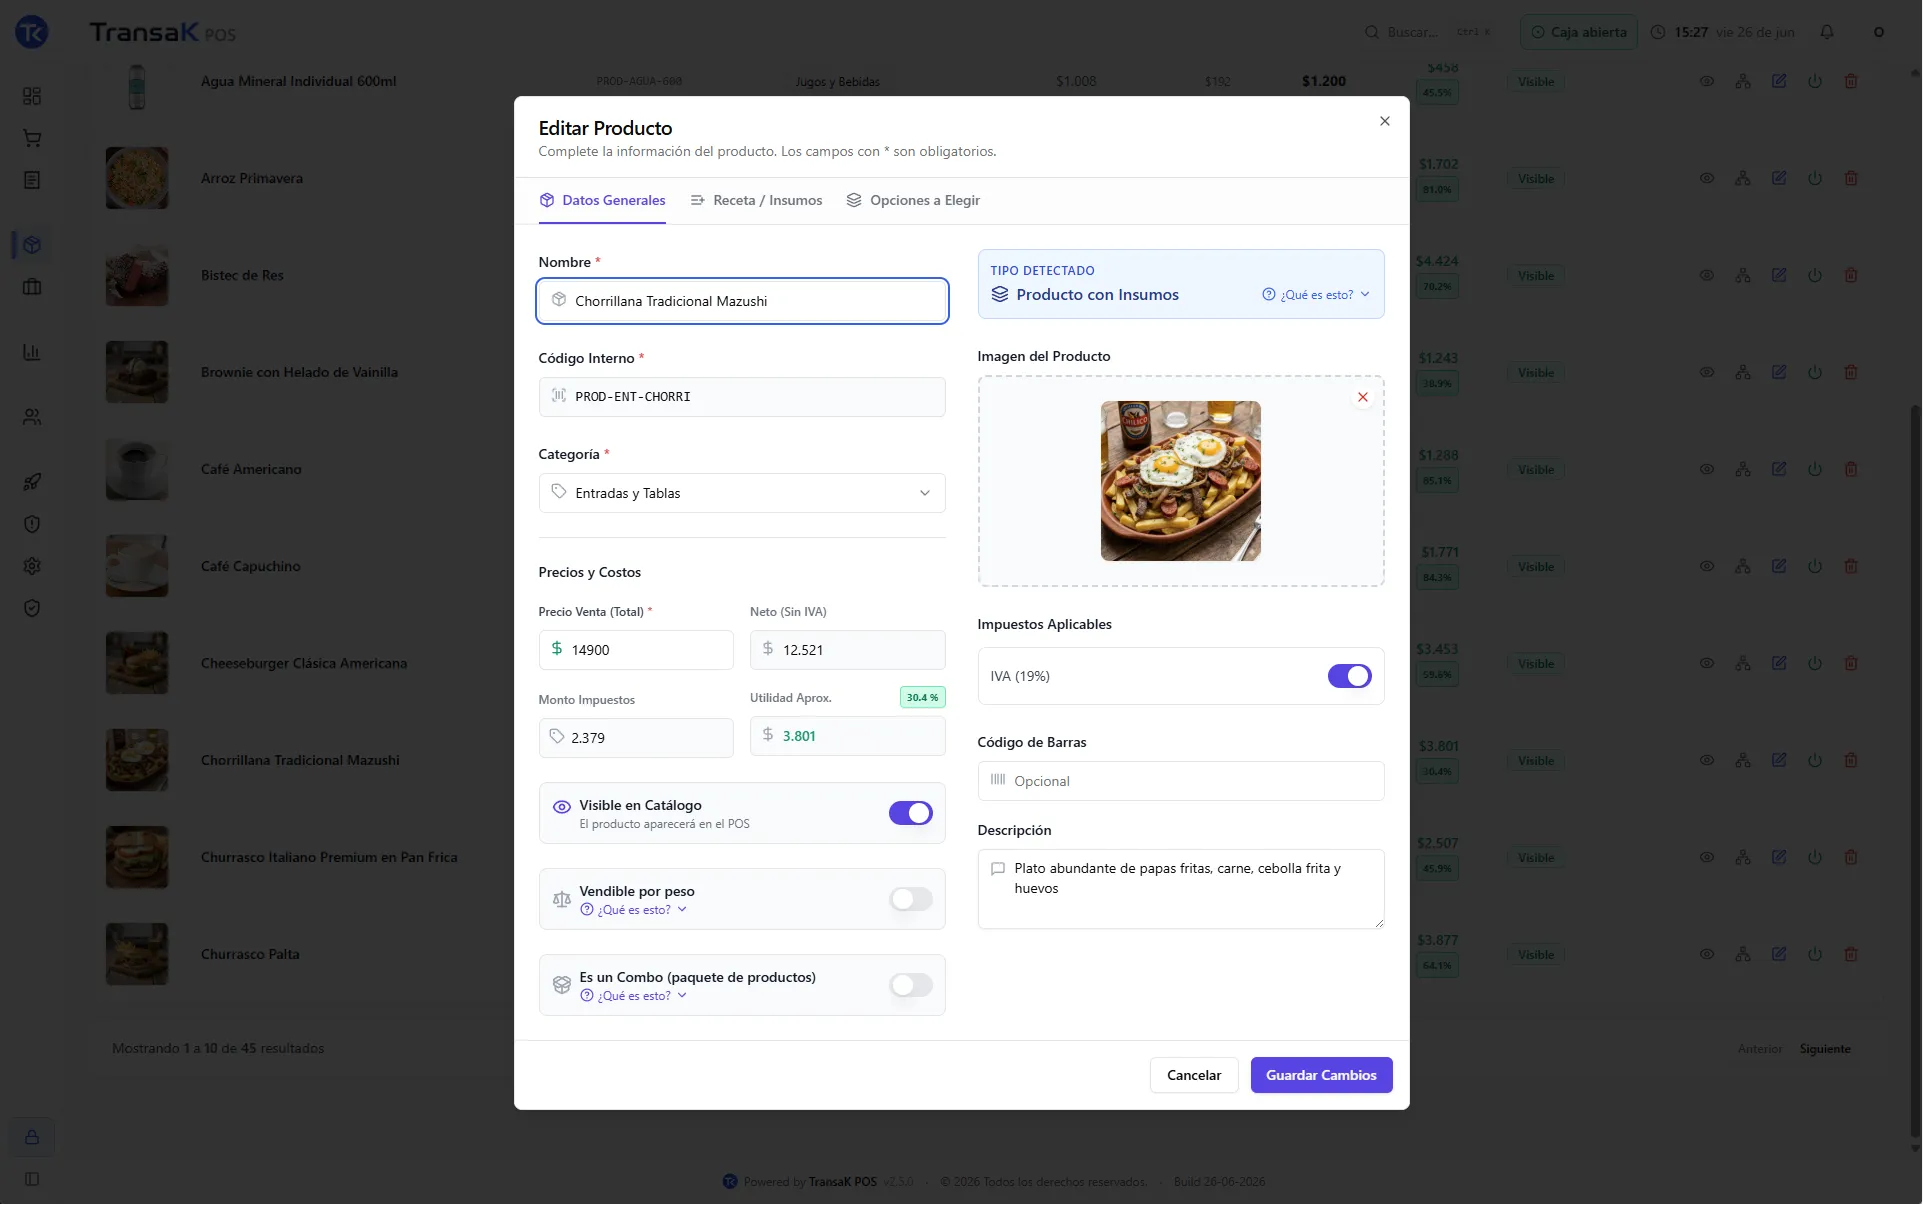Go to Anterior page
1923x1205 pixels.
[1760, 1049]
